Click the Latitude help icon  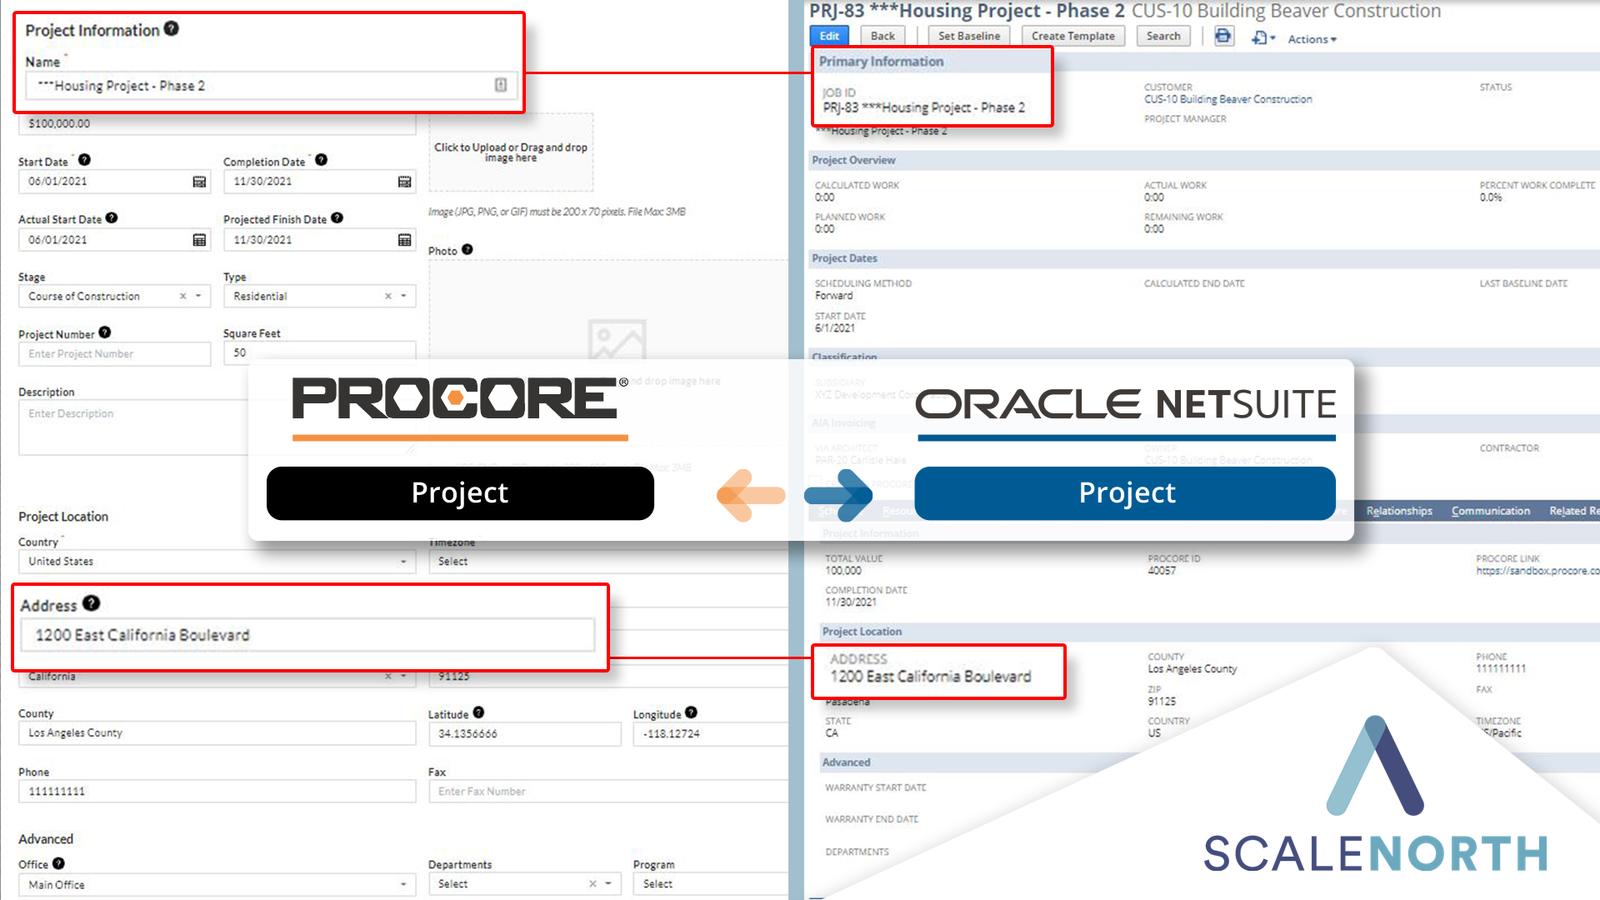[478, 713]
